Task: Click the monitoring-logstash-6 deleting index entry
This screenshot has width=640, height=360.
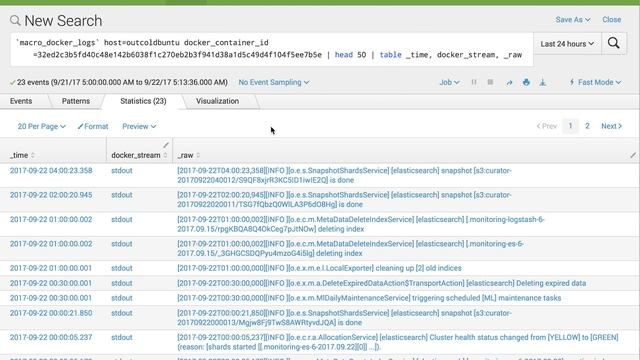Action: 361,224
